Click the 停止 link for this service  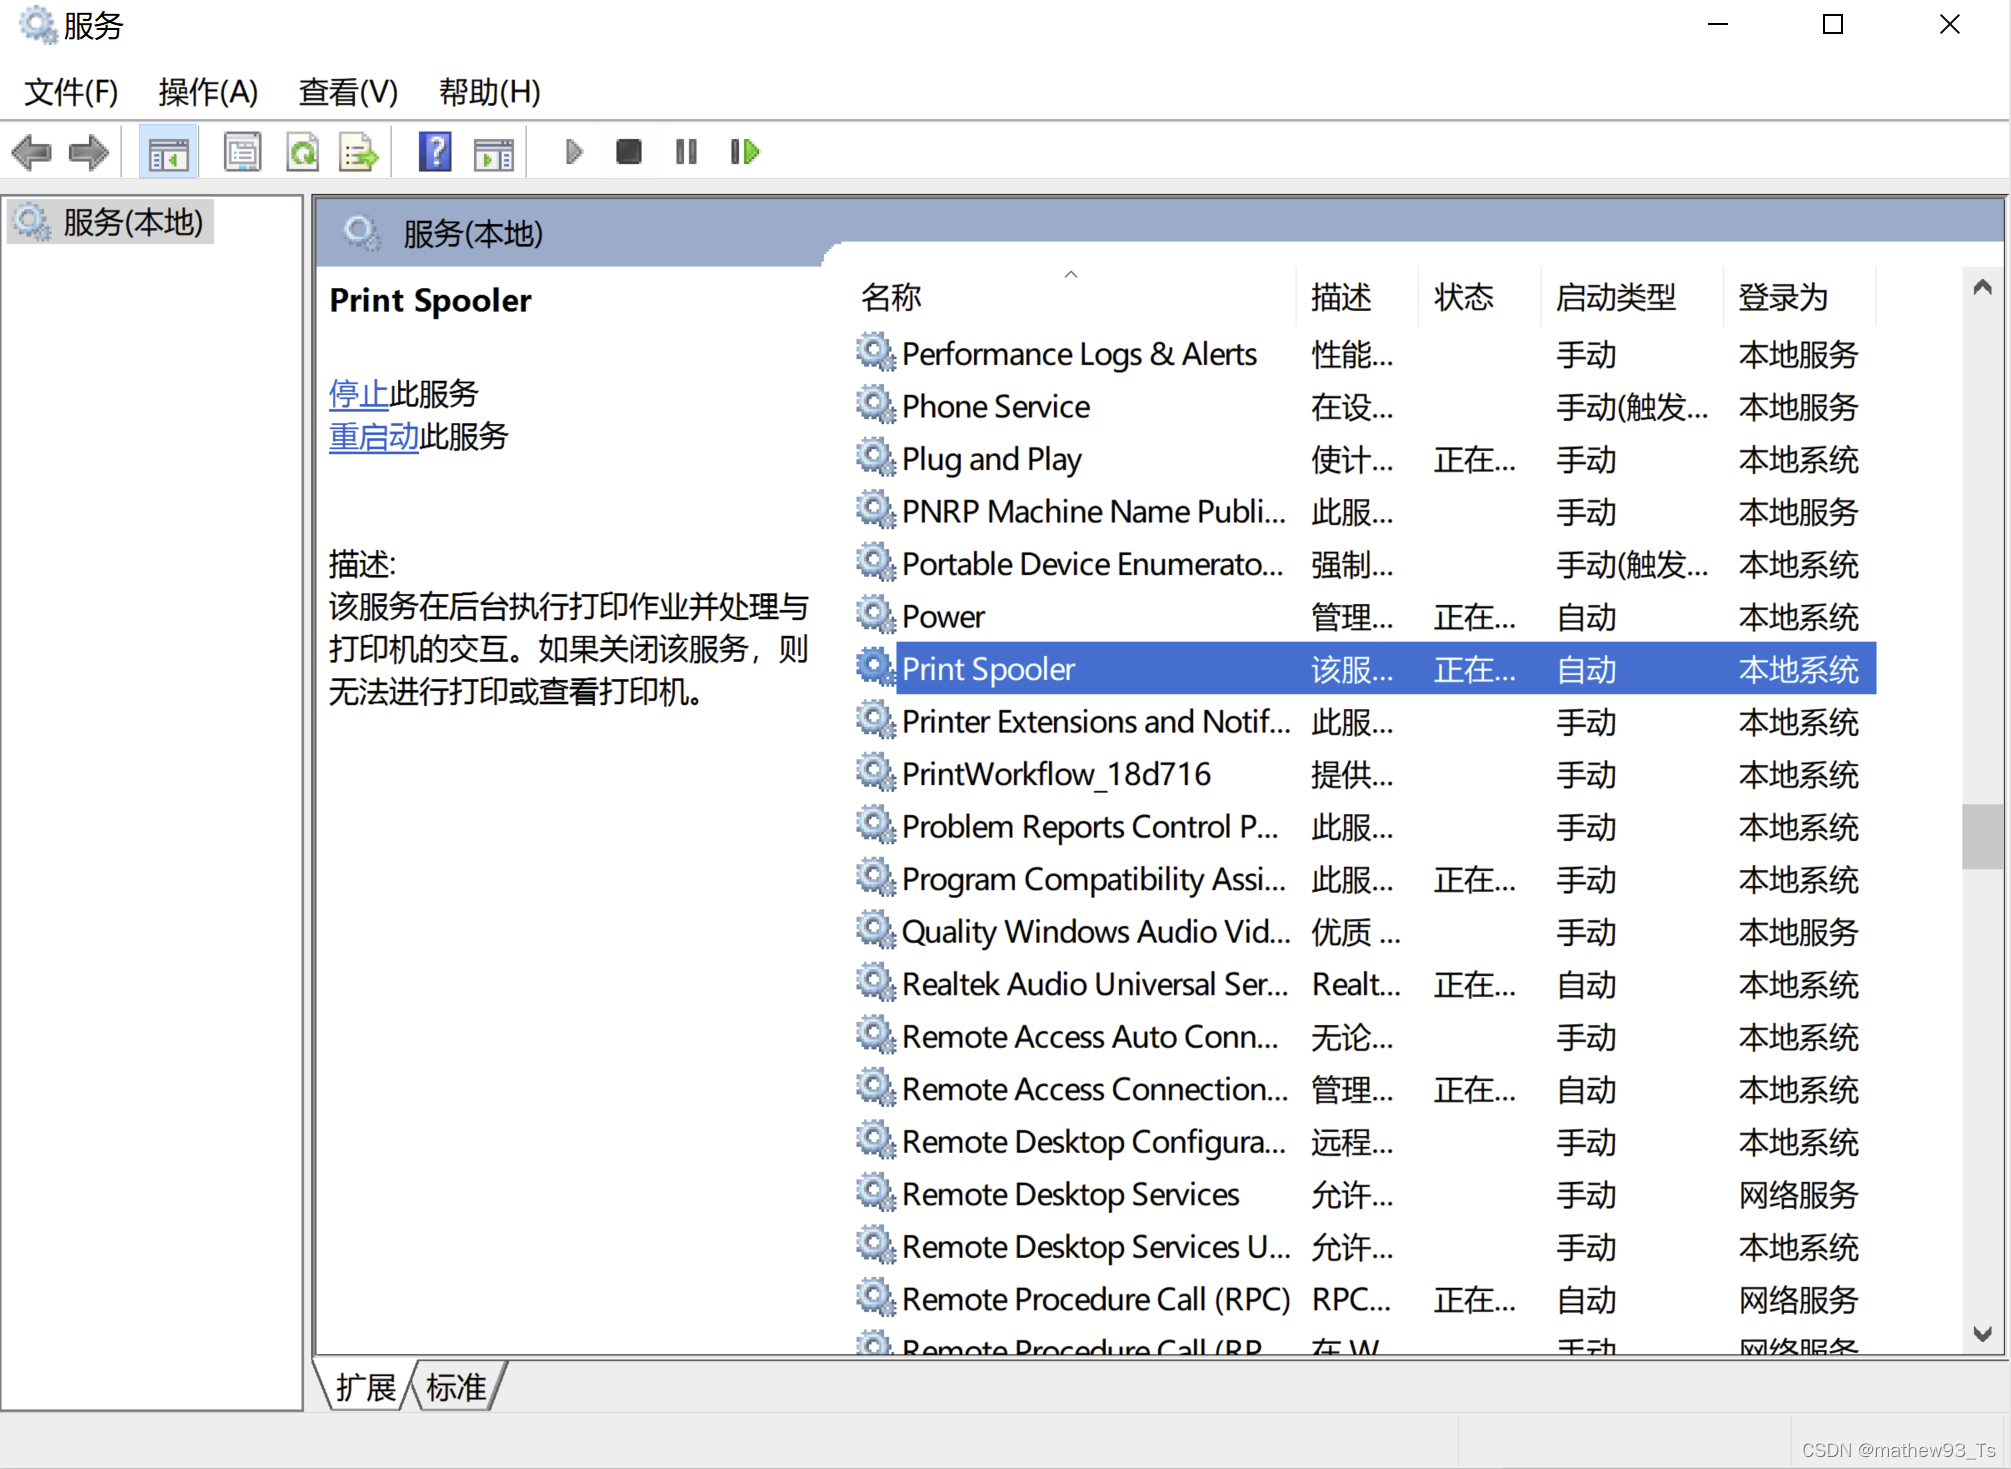(358, 393)
